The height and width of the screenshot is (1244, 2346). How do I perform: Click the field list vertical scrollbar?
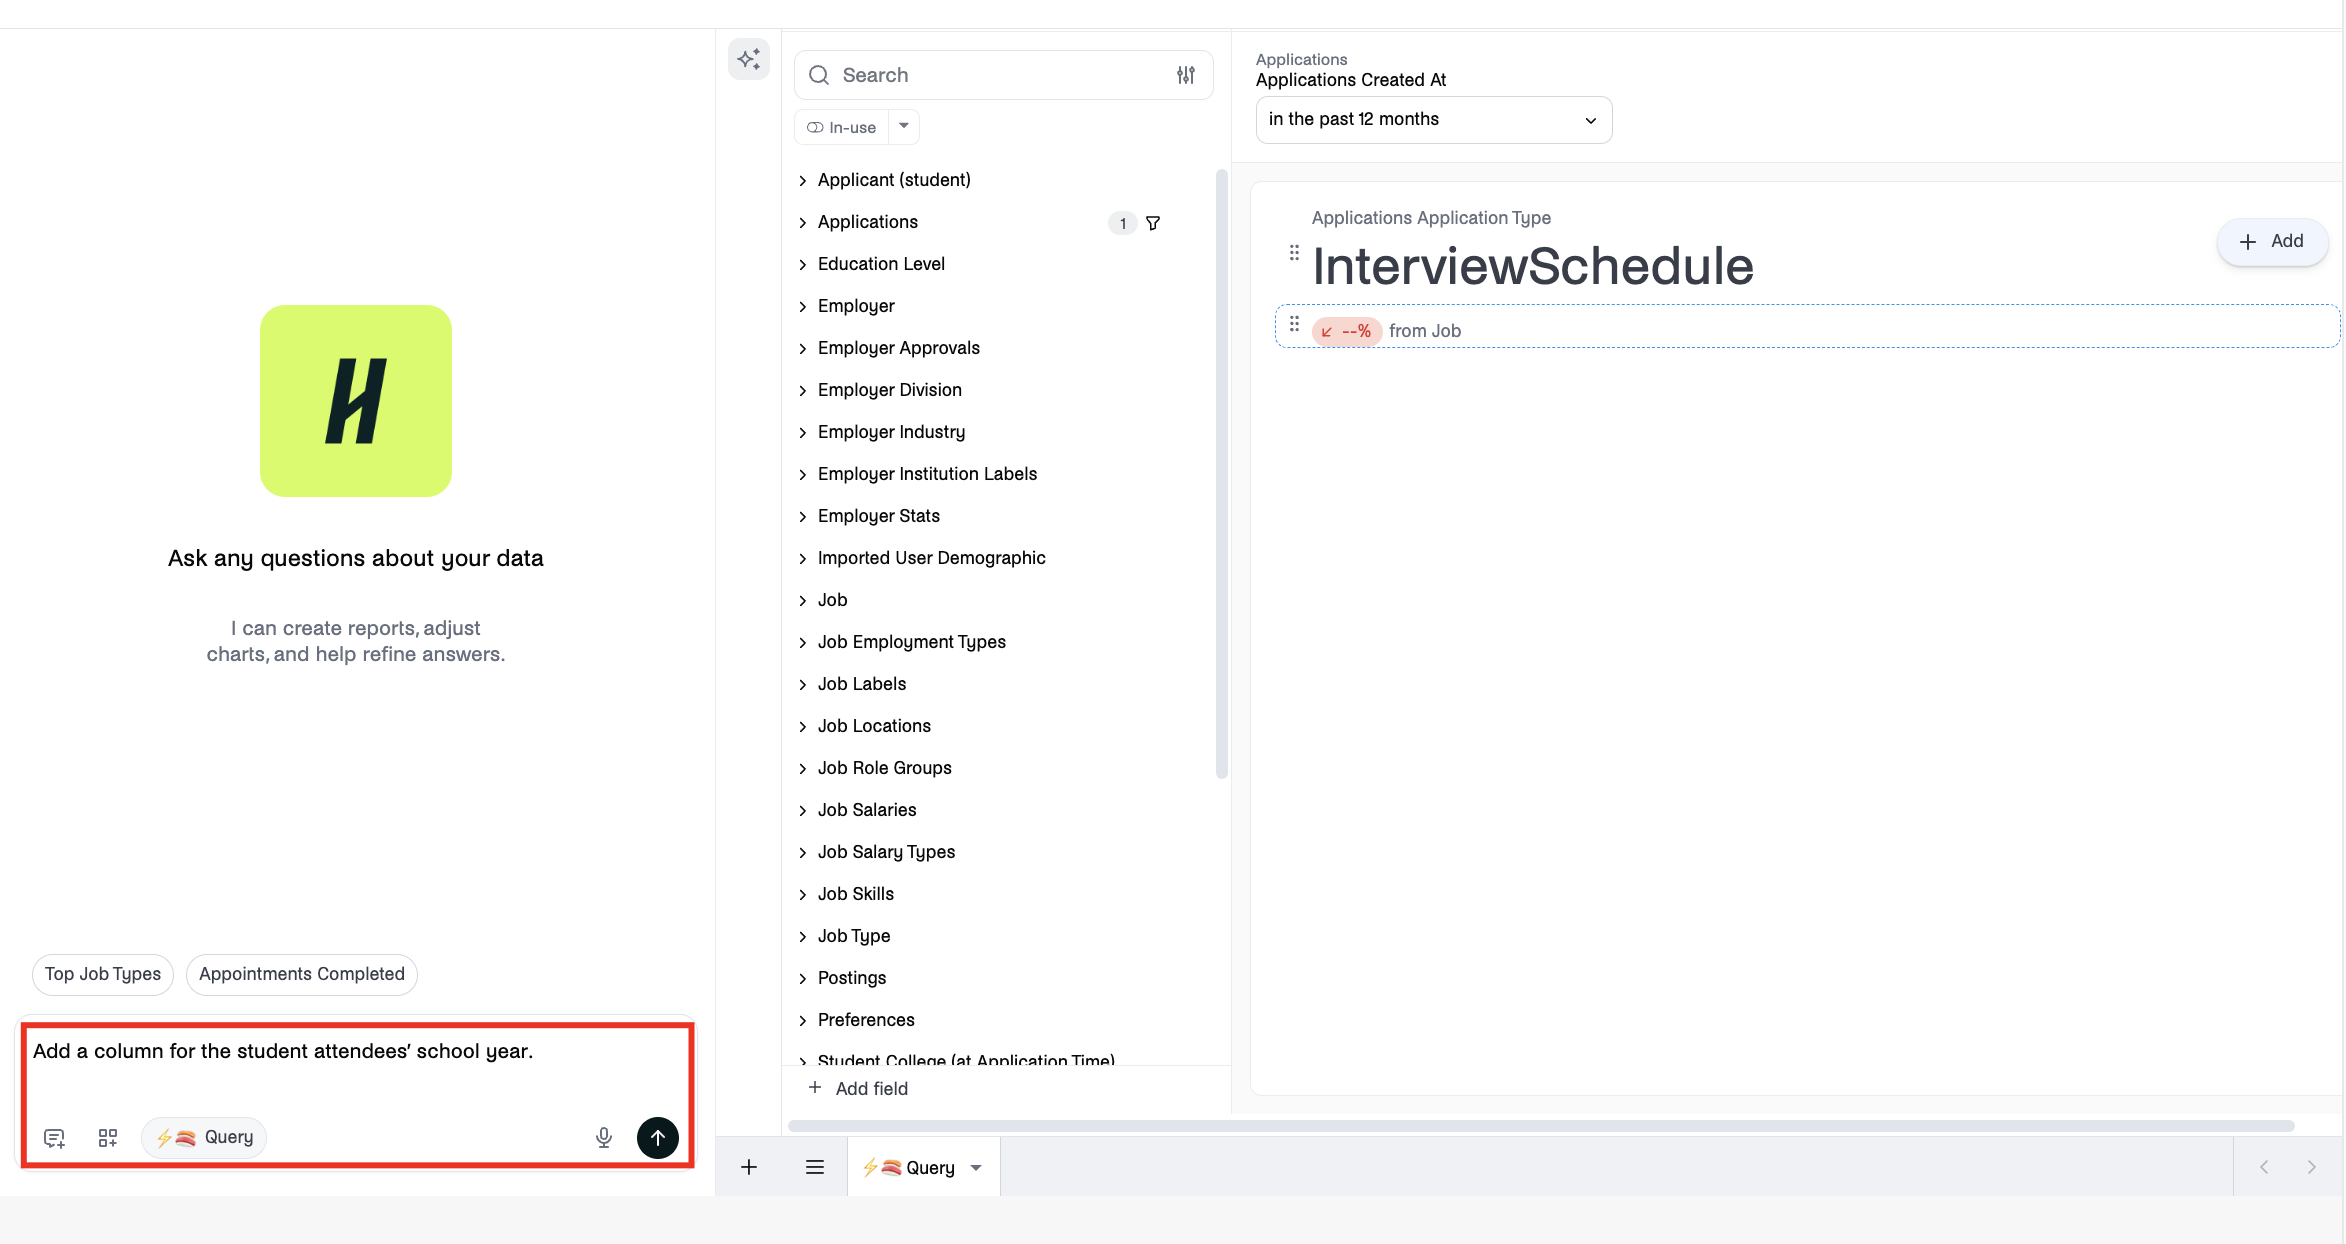coord(1222,474)
